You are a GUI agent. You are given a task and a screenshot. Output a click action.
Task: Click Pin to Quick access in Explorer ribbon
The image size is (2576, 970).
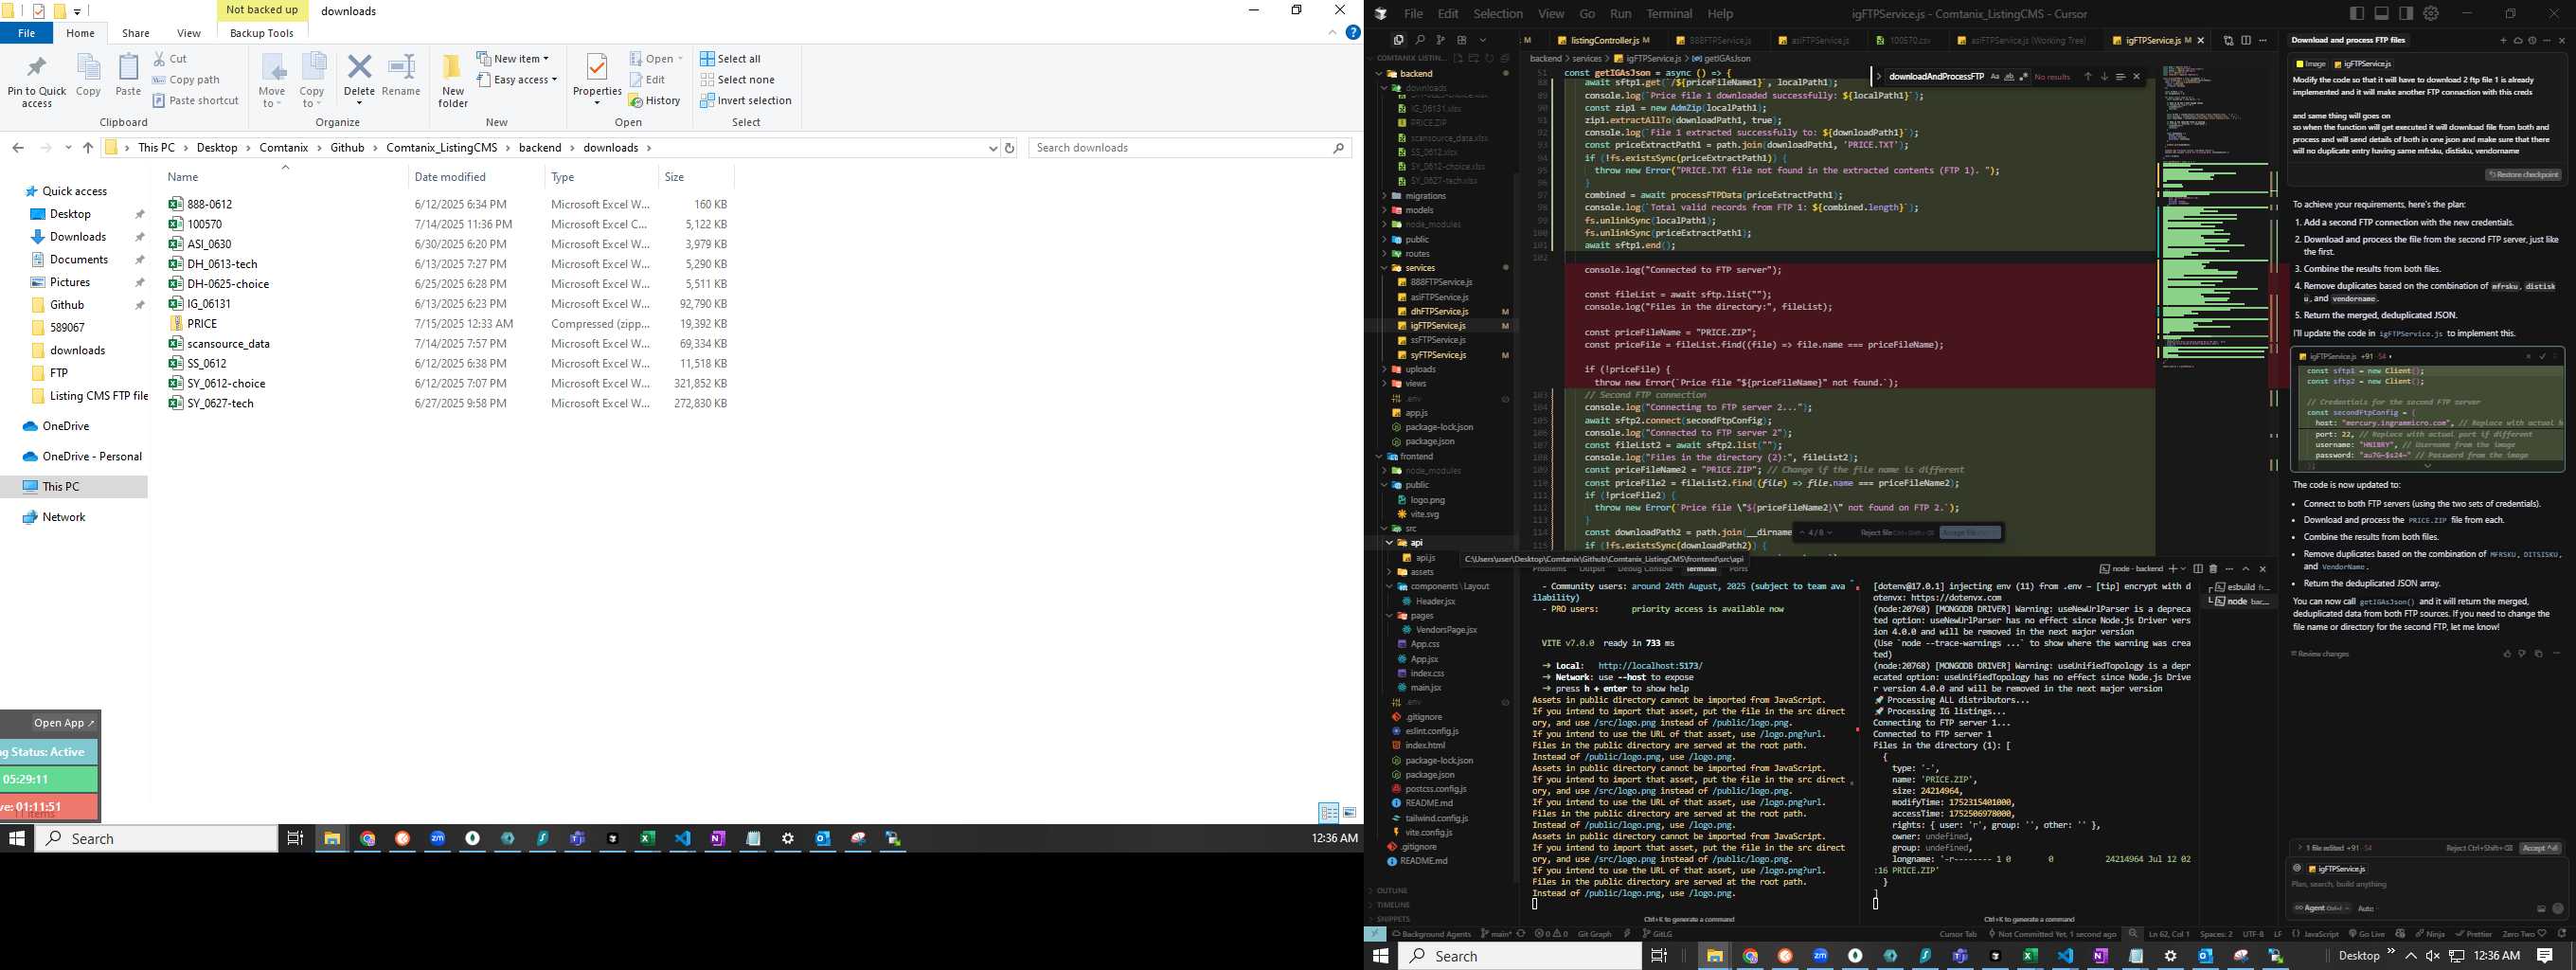[36, 80]
